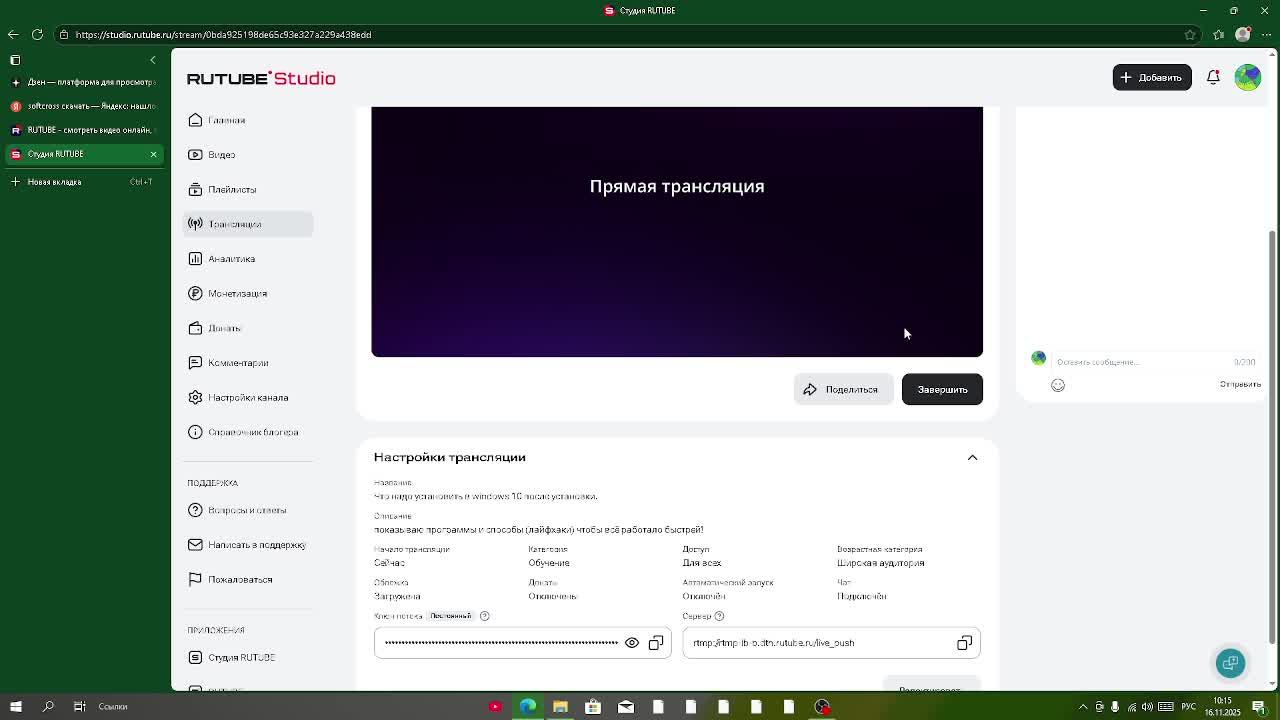This screenshot has height=720, width=1280.
Task: Click Отправить in the chat
Action: [1240, 384]
